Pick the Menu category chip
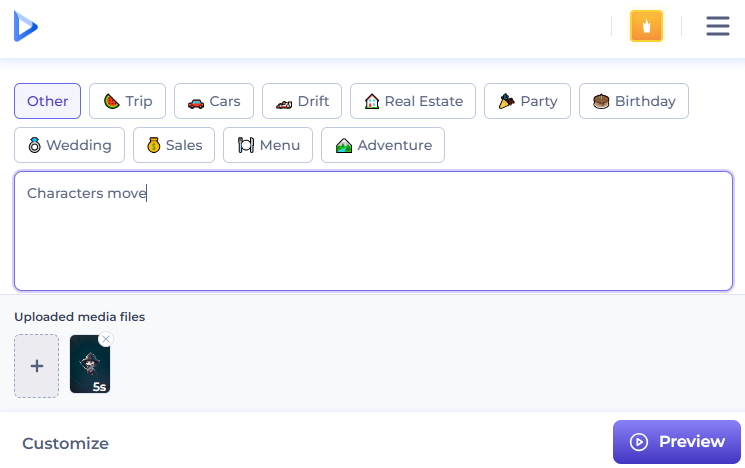Image resolution: width=745 pixels, height=468 pixels. tap(268, 145)
